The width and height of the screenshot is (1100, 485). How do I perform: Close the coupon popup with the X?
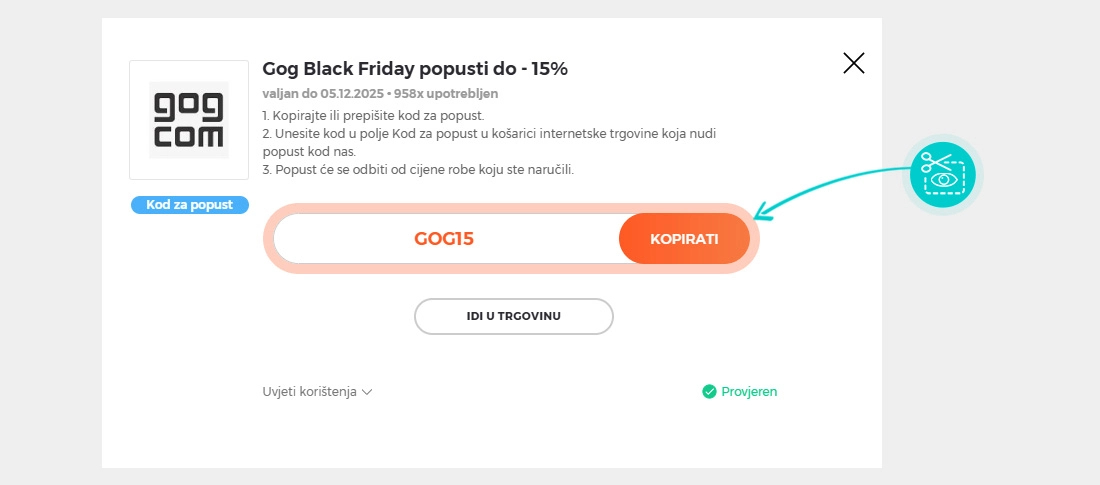coord(853,64)
